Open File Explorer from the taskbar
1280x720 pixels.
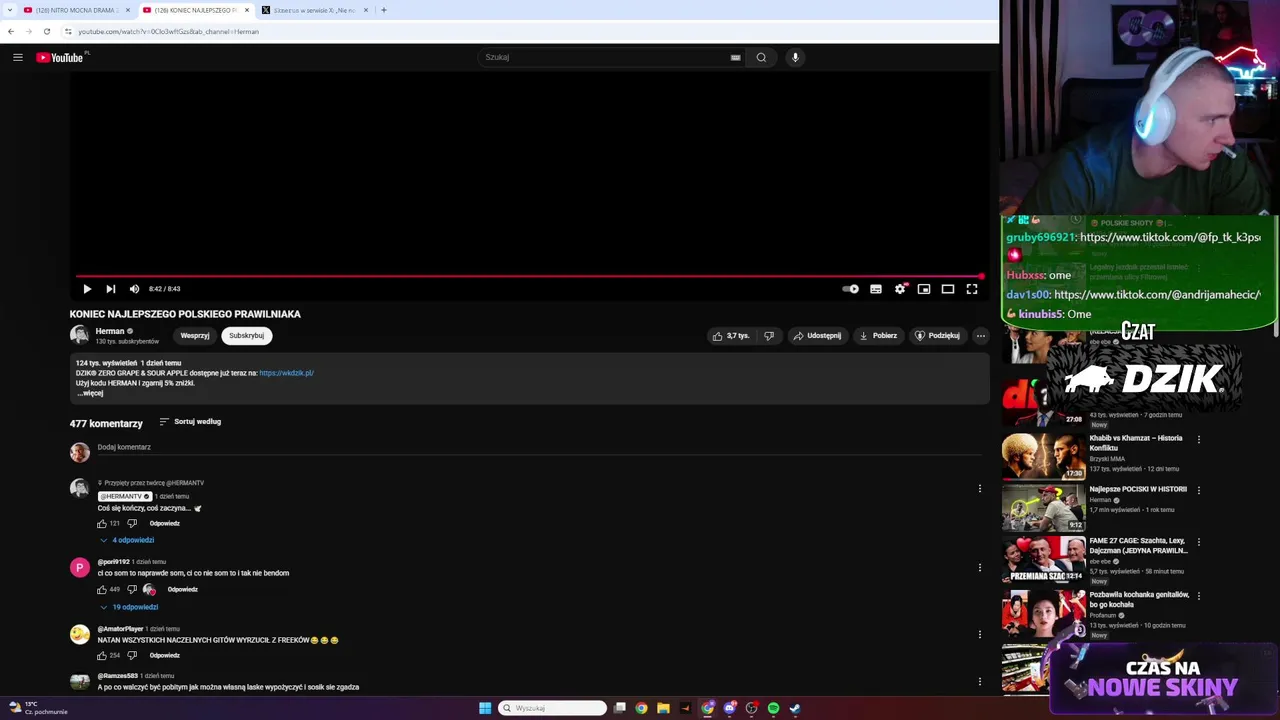[663, 708]
